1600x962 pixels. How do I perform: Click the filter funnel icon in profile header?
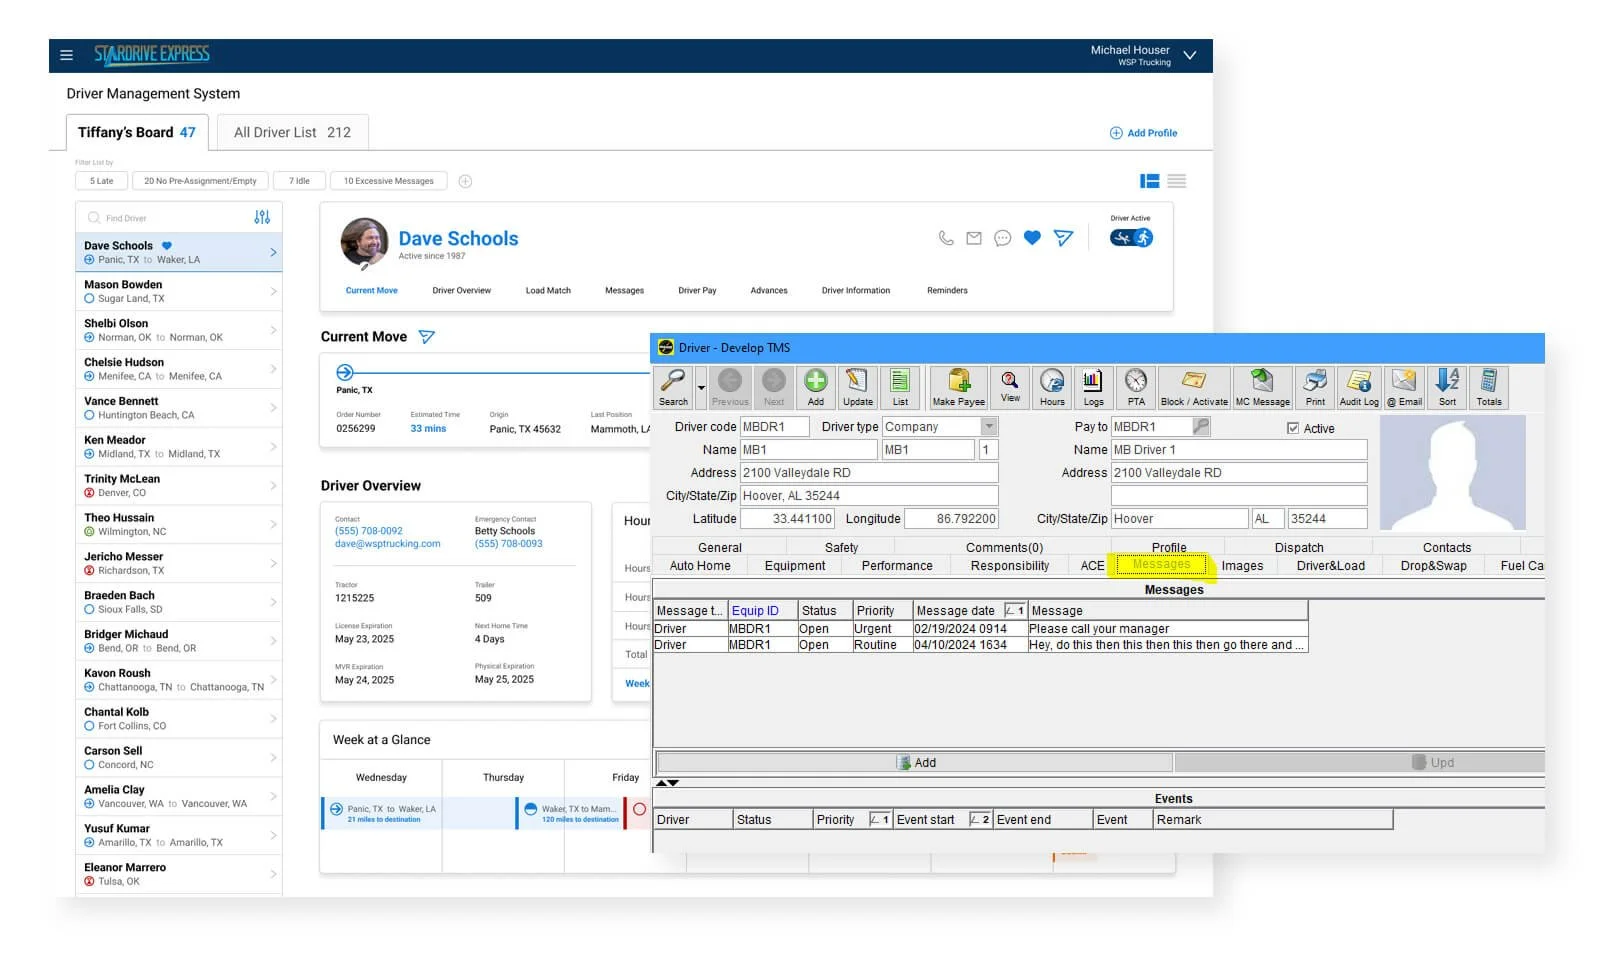tap(1063, 238)
